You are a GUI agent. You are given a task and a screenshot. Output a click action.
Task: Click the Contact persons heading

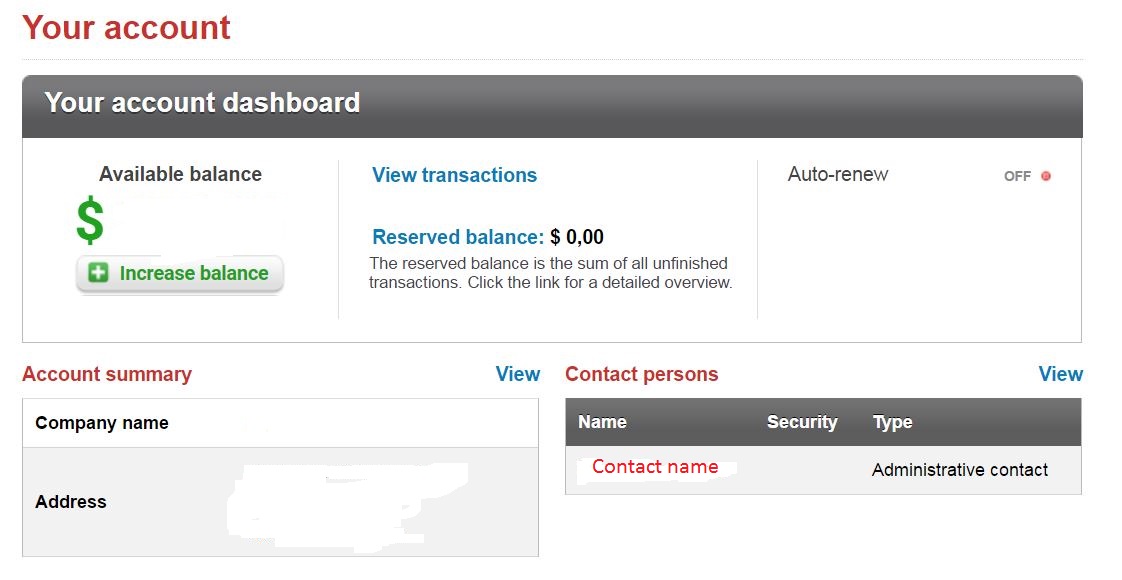pyautogui.click(x=642, y=374)
